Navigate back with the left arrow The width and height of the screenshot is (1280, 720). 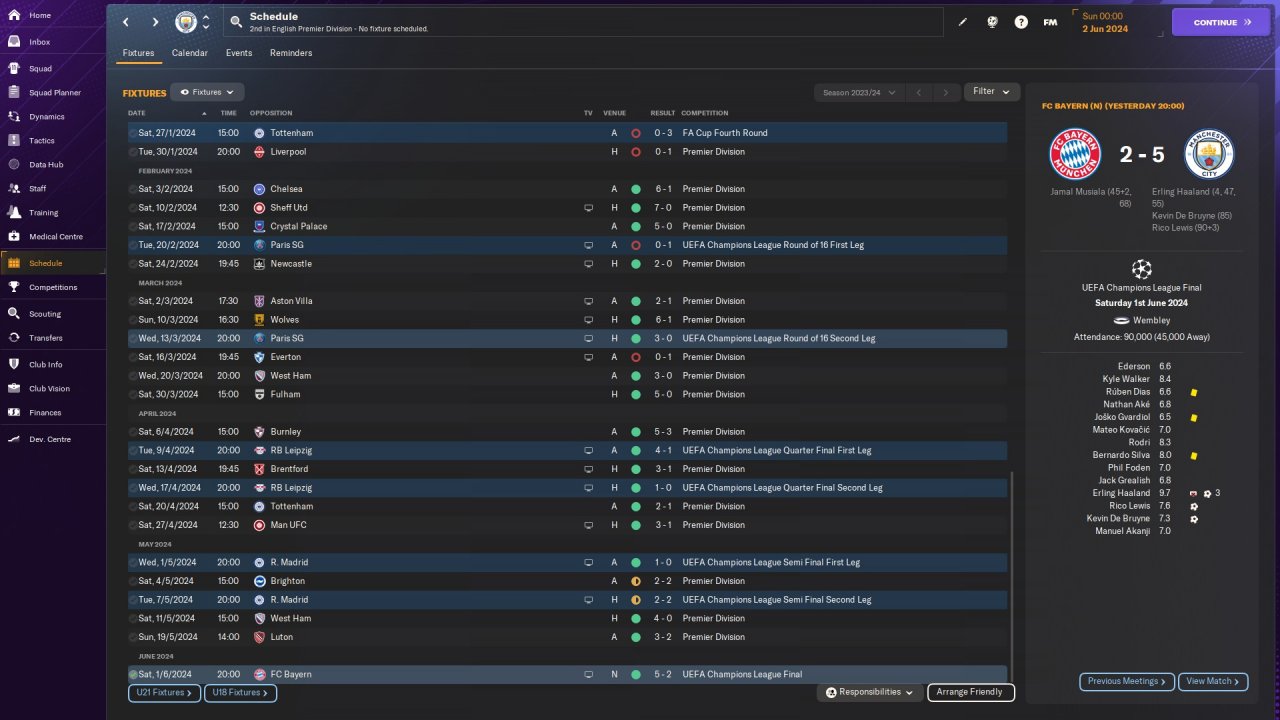tap(125, 22)
